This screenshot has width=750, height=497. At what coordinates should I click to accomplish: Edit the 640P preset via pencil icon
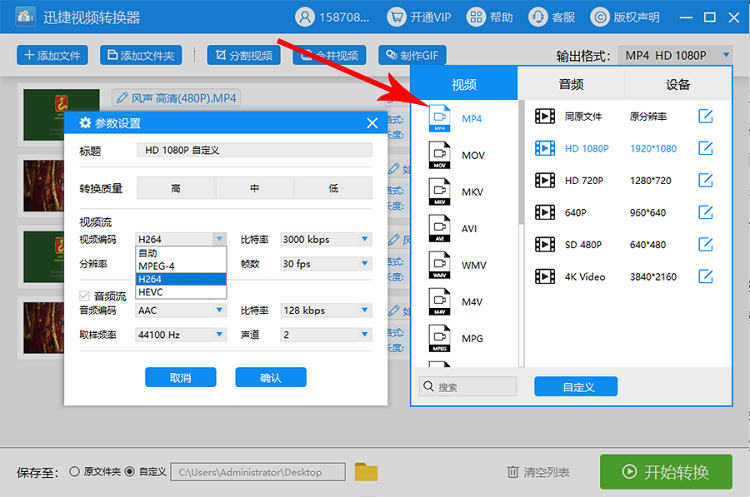click(706, 212)
